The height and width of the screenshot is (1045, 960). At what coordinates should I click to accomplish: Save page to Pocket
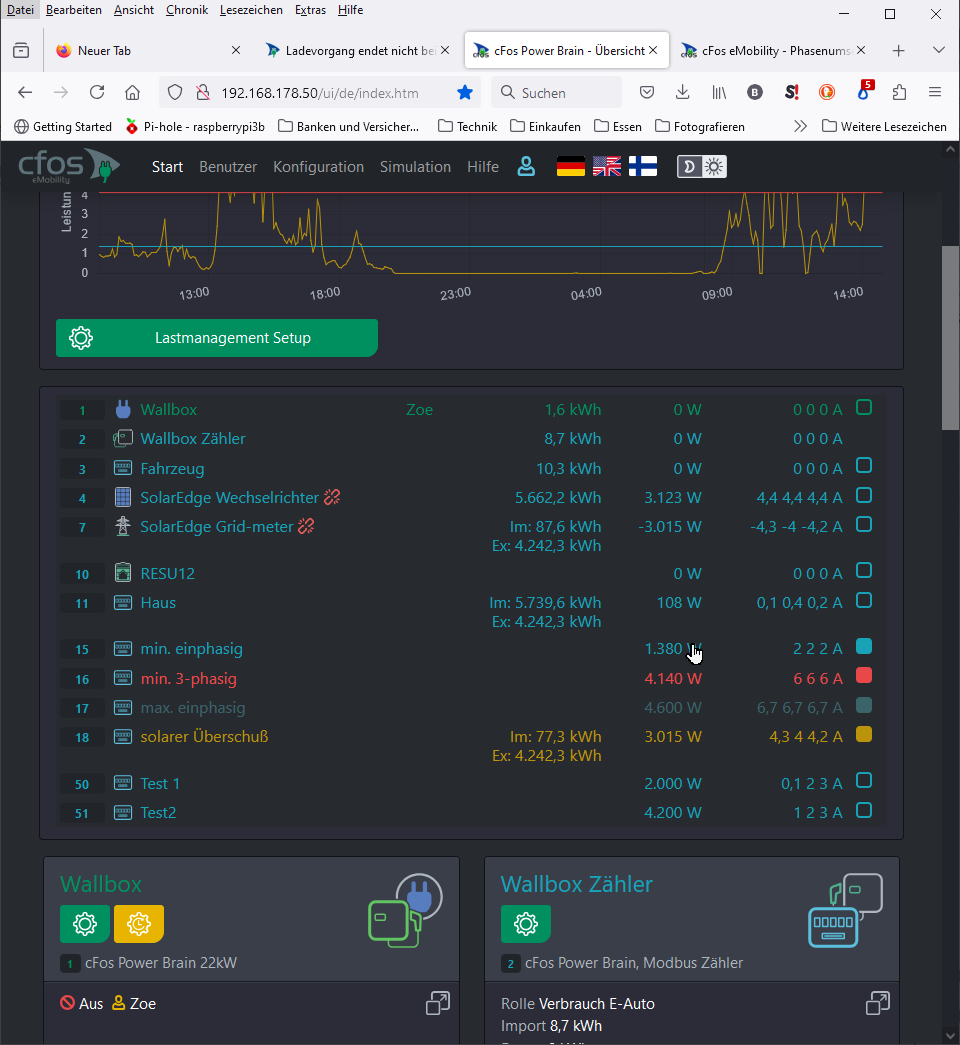[x=647, y=92]
